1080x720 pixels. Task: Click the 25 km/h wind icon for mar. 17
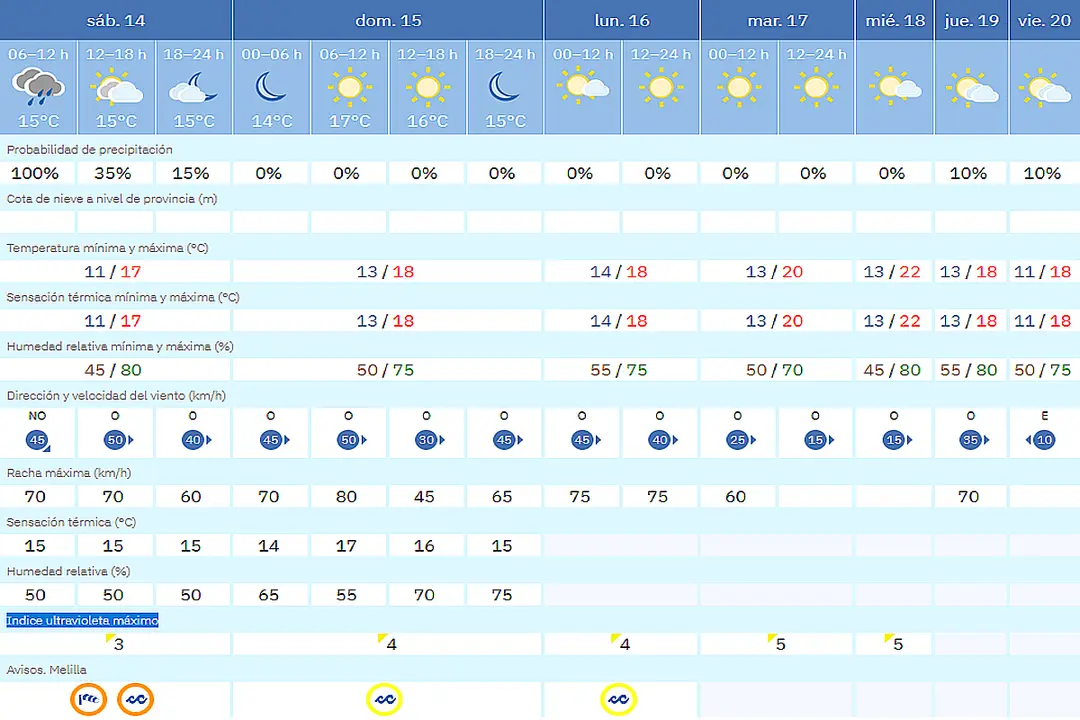click(740, 440)
